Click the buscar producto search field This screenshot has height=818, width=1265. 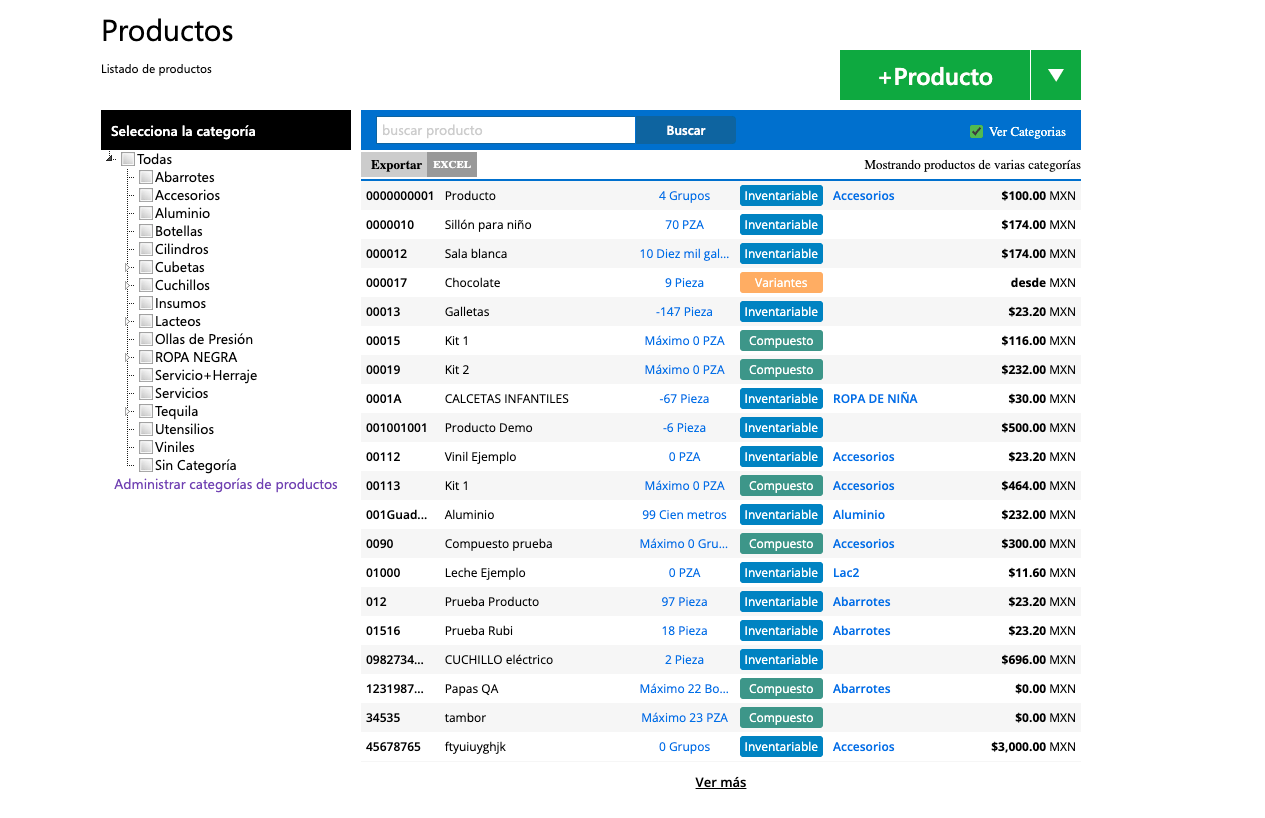pyautogui.click(x=506, y=130)
